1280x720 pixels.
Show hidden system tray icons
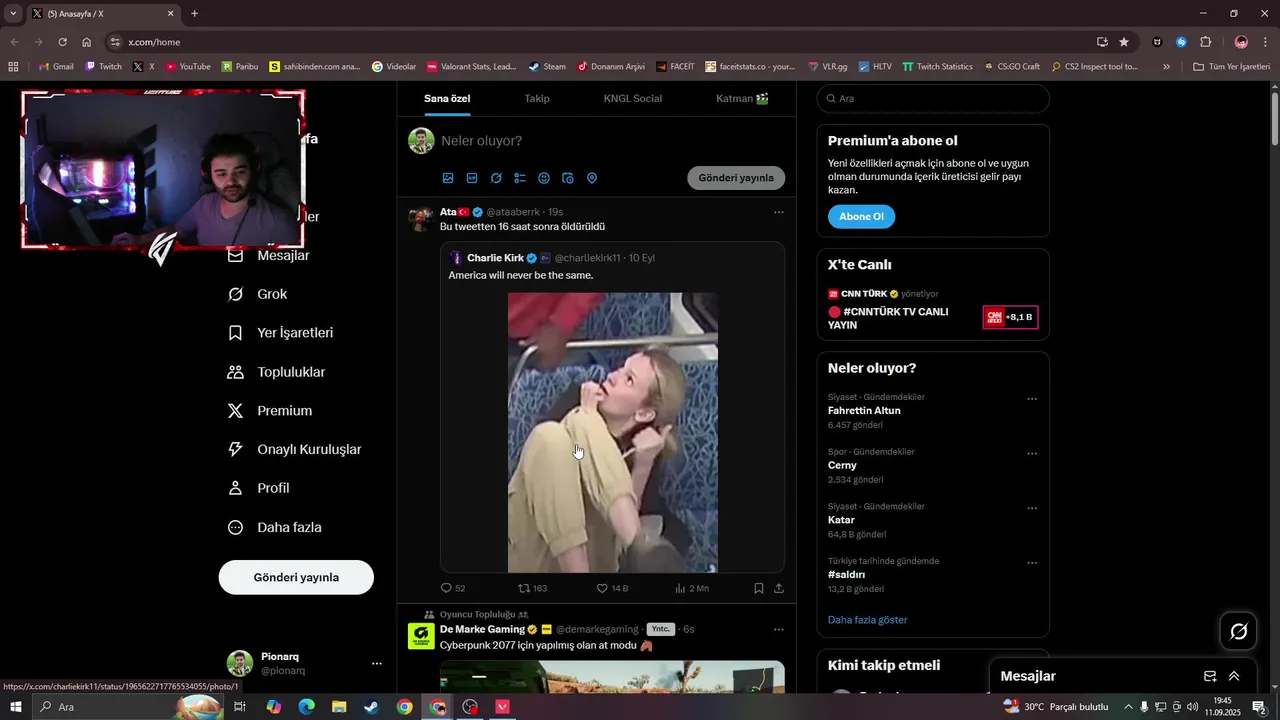tap(1128, 707)
